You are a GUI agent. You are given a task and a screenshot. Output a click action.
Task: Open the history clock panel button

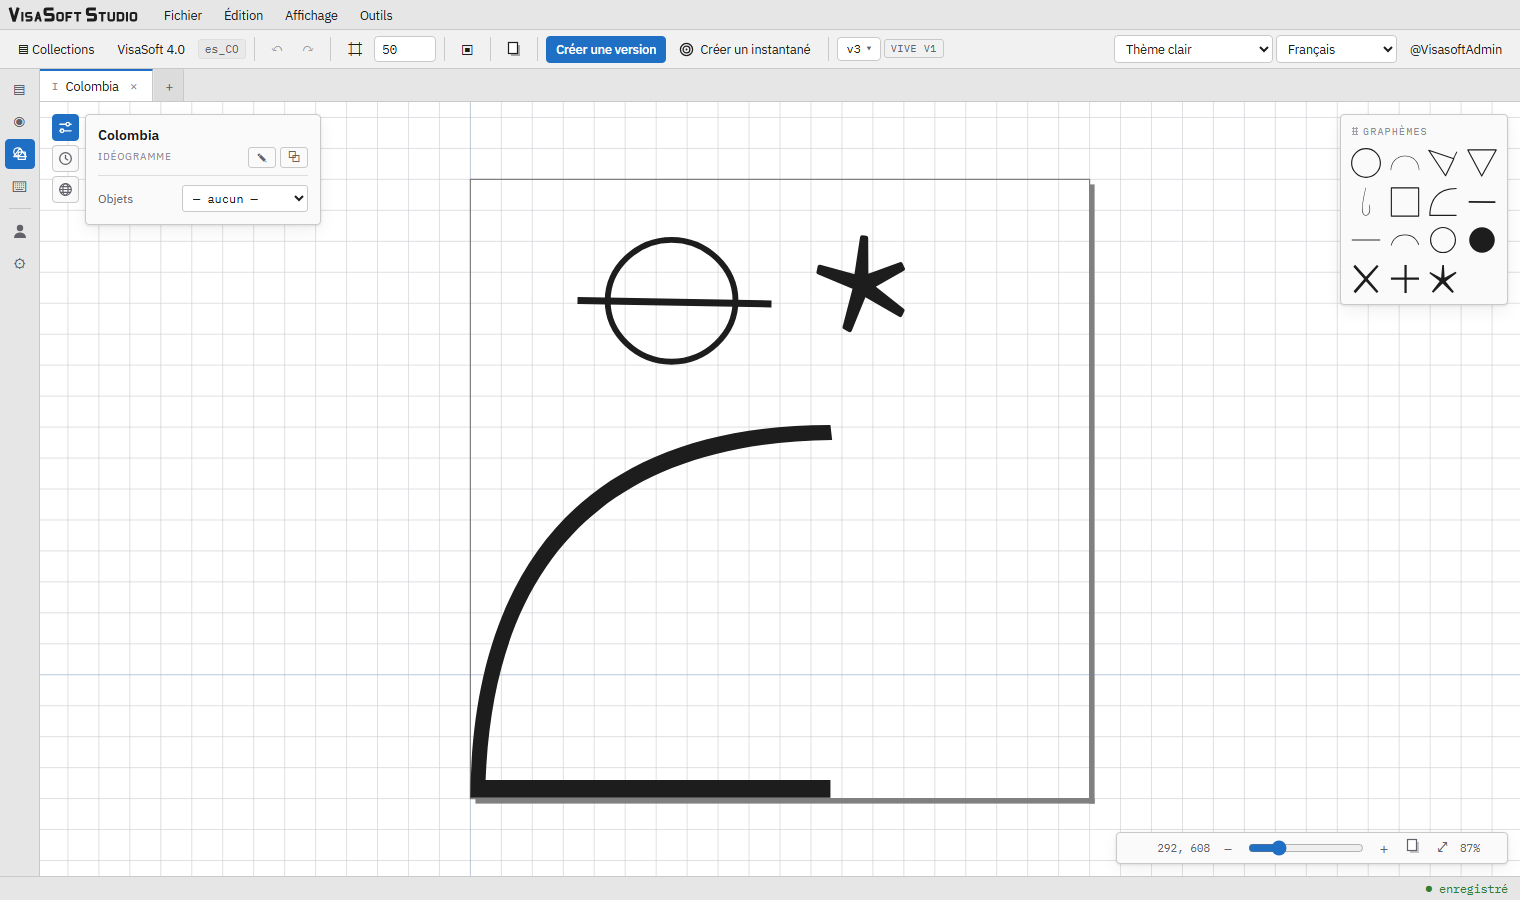coord(65,159)
